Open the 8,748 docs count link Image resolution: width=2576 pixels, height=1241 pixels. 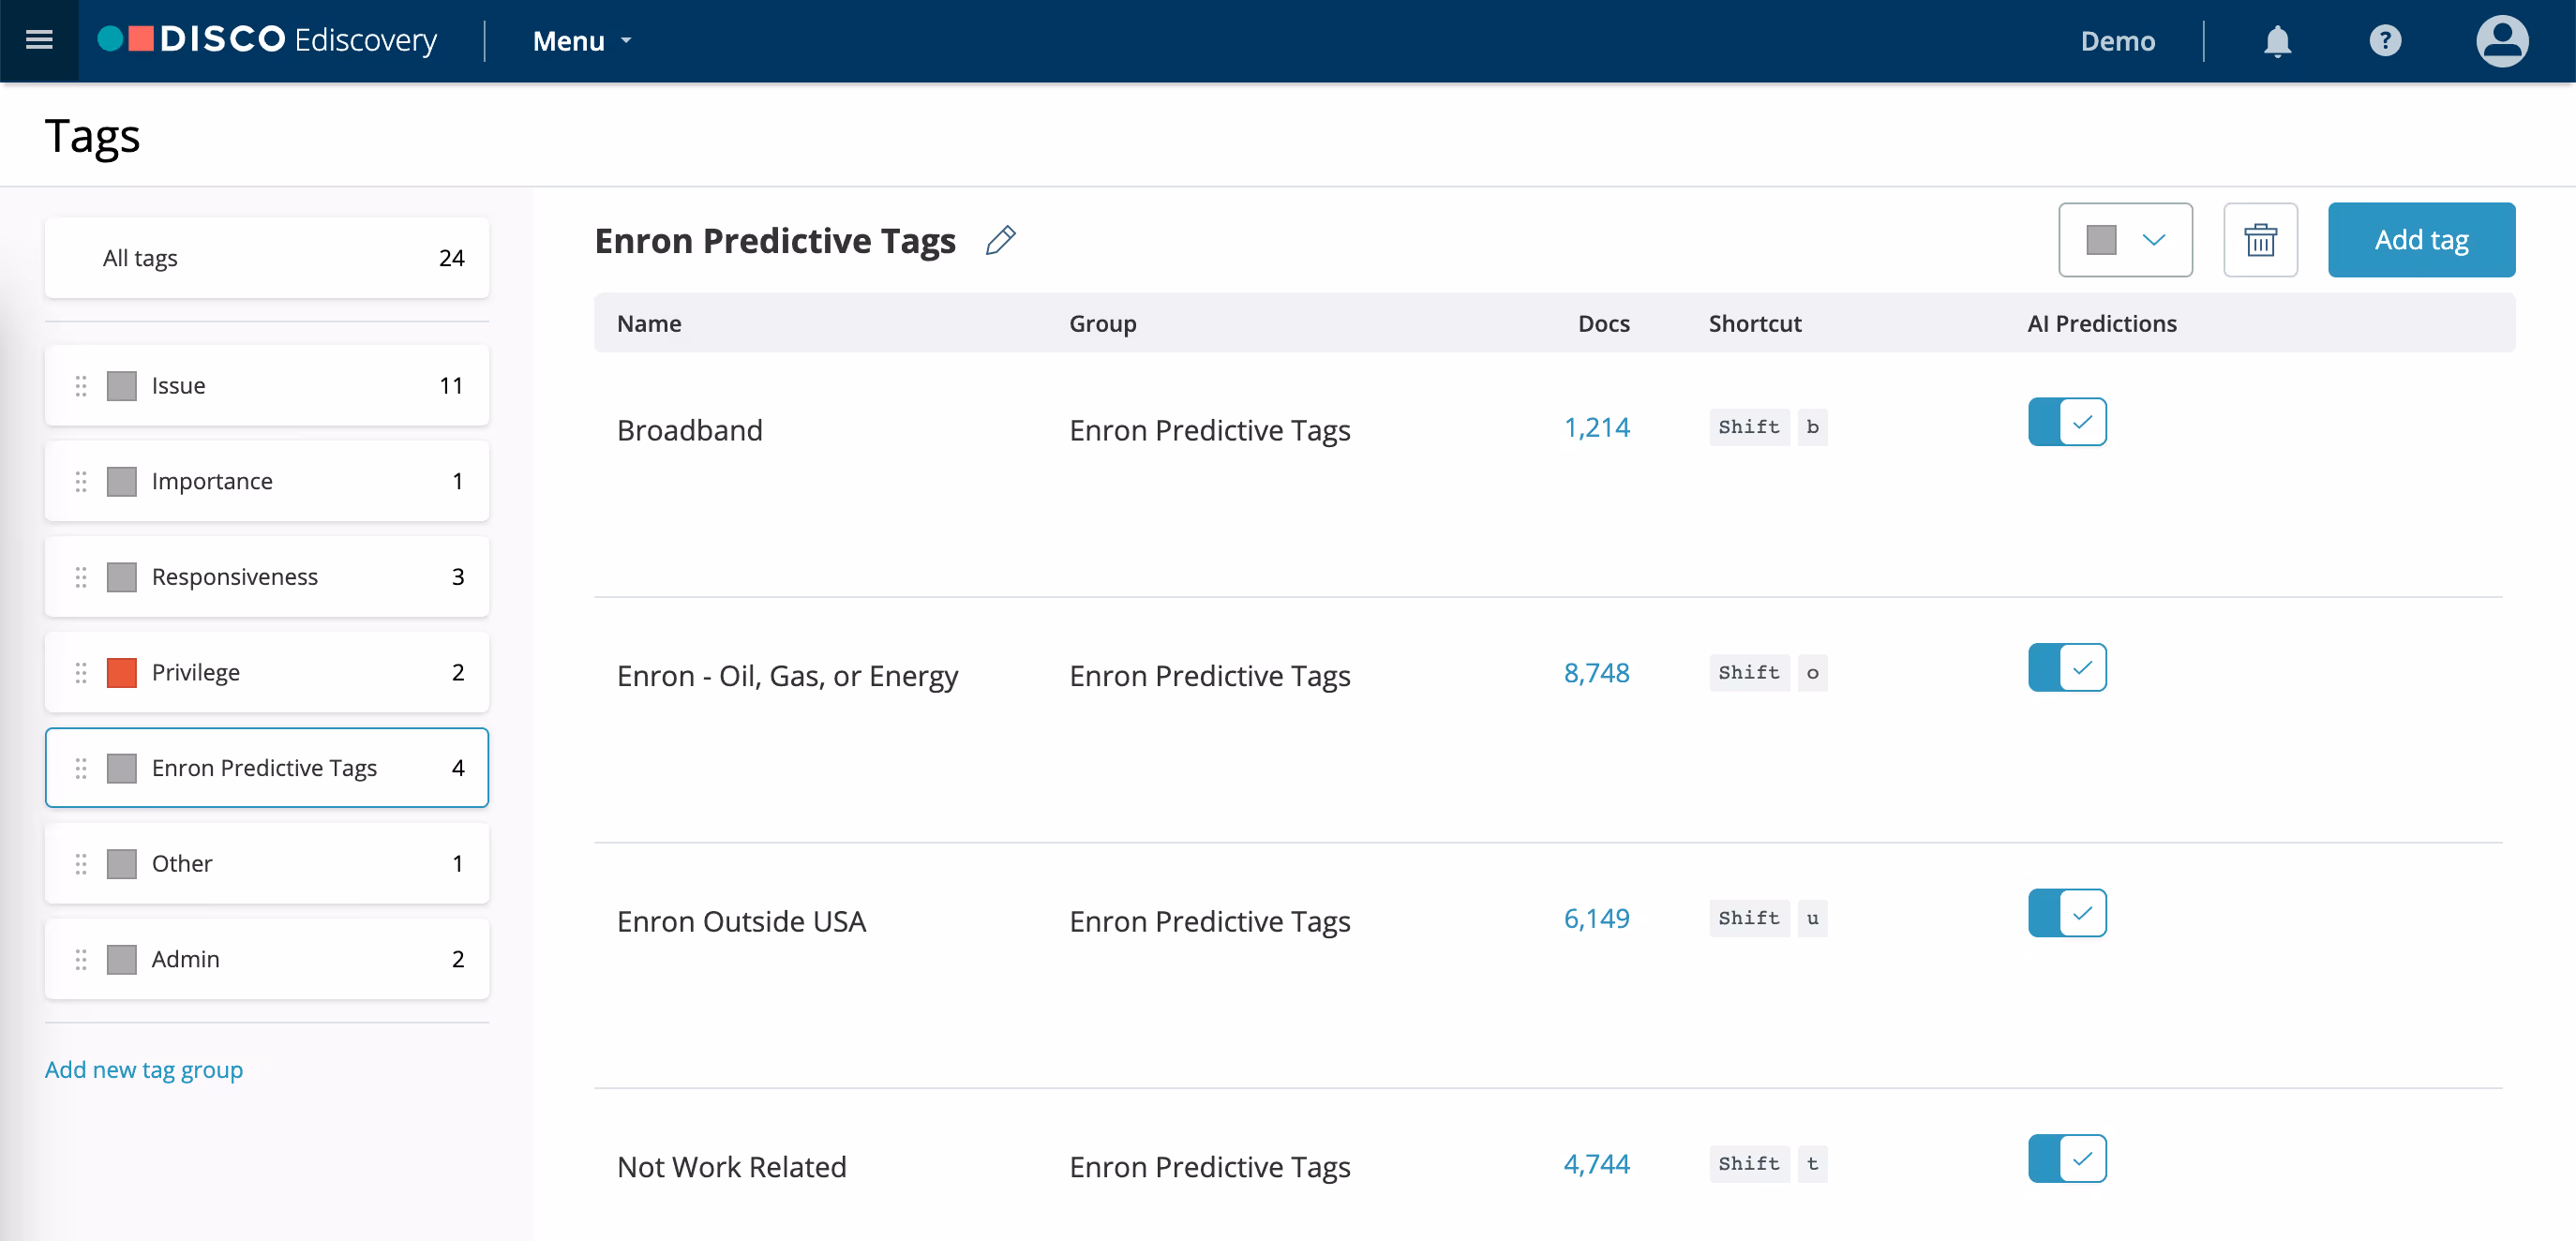(1596, 673)
